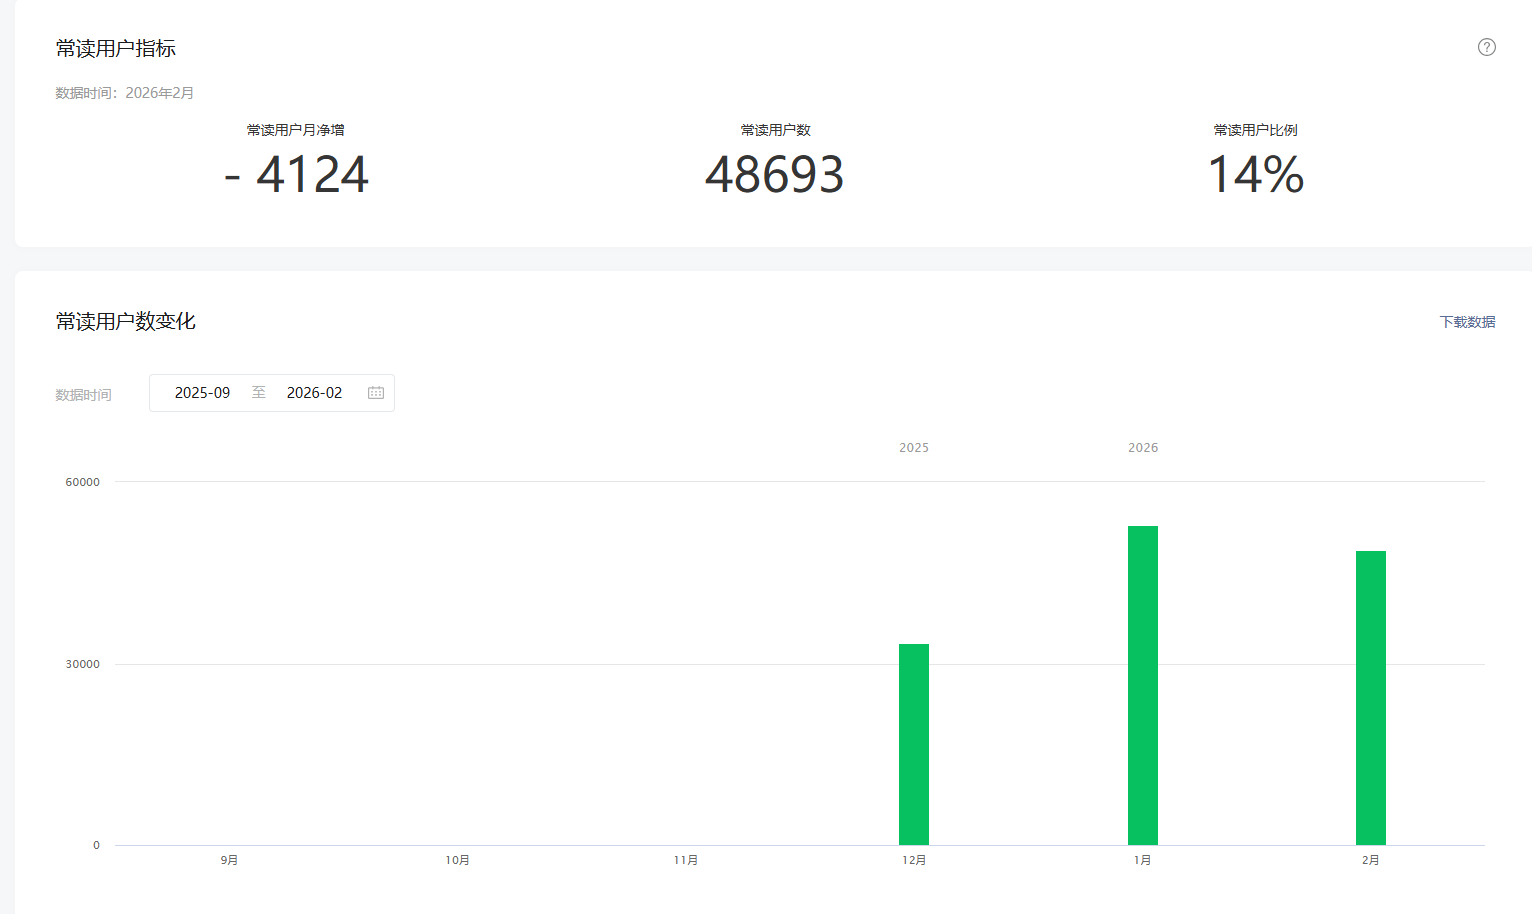
Task: Click the 10月 x-axis label
Action: pyautogui.click(x=457, y=860)
